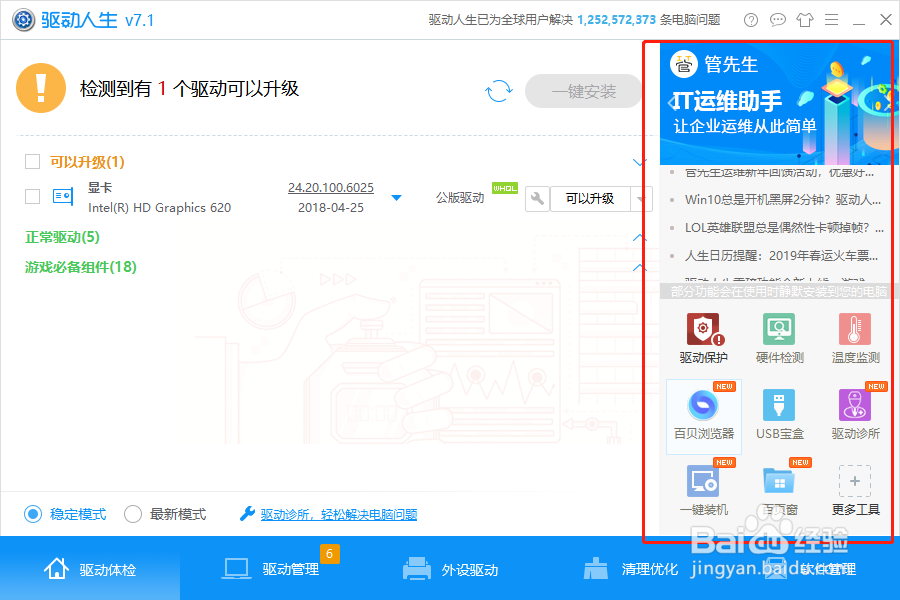Open 驱动诊所 doctor tool
This screenshot has width=900, height=600.
click(855, 415)
